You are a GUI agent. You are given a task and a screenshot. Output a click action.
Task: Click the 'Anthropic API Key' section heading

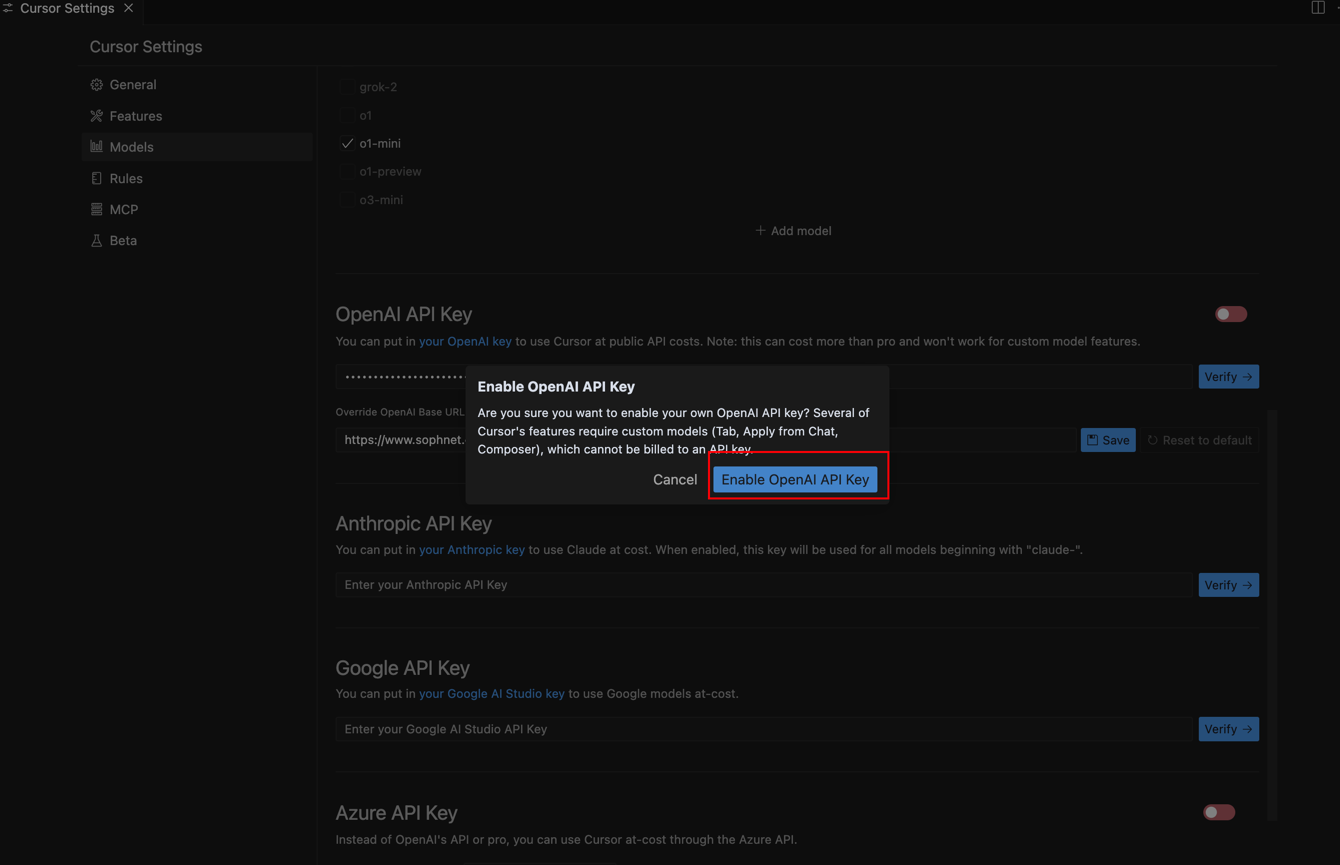click(x=414, y=523)
